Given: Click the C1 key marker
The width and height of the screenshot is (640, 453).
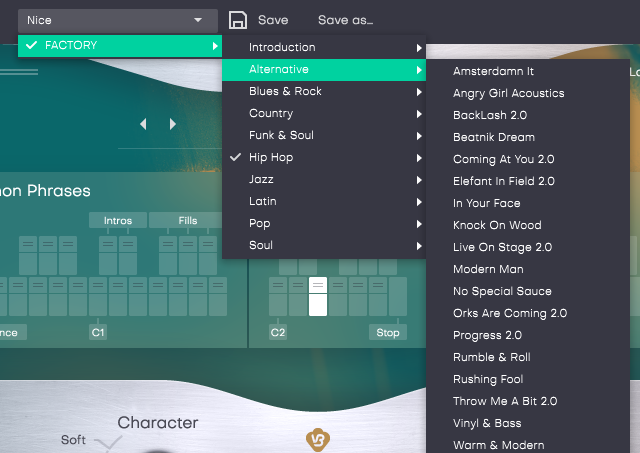Looking at the screenshot, I should pos(98,333).
